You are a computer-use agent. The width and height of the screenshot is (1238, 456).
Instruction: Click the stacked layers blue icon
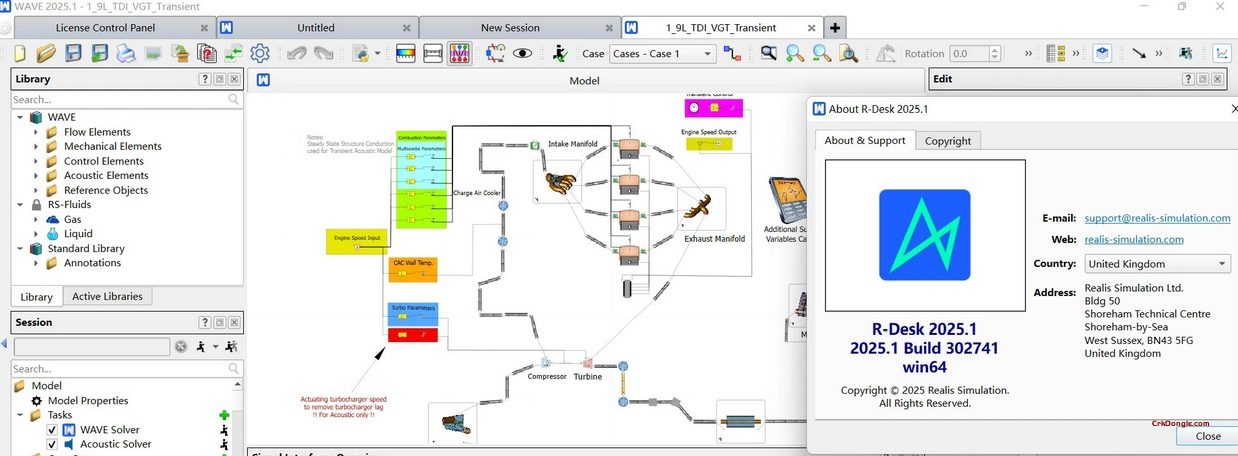(1101, 53)
